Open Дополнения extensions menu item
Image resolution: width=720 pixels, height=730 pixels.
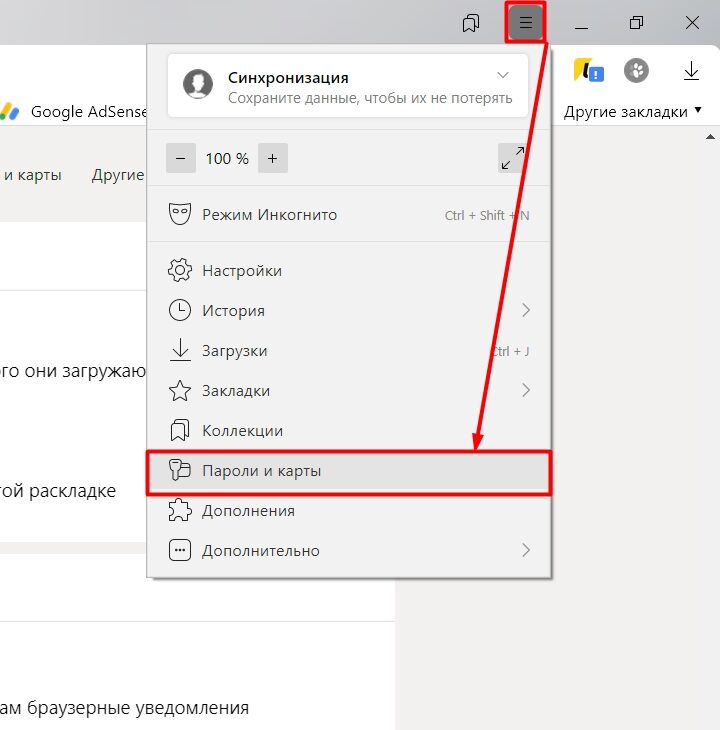[x=248, y=511]
